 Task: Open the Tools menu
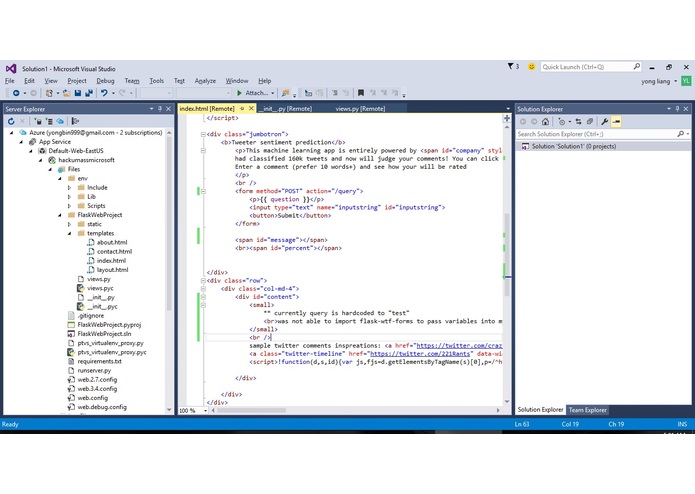156,81
